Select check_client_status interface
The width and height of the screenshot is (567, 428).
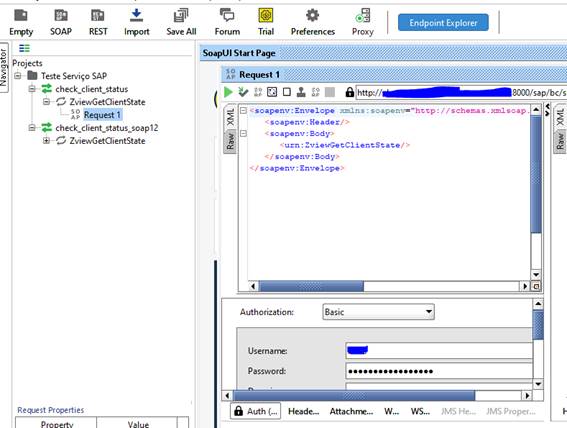point(92,89)
